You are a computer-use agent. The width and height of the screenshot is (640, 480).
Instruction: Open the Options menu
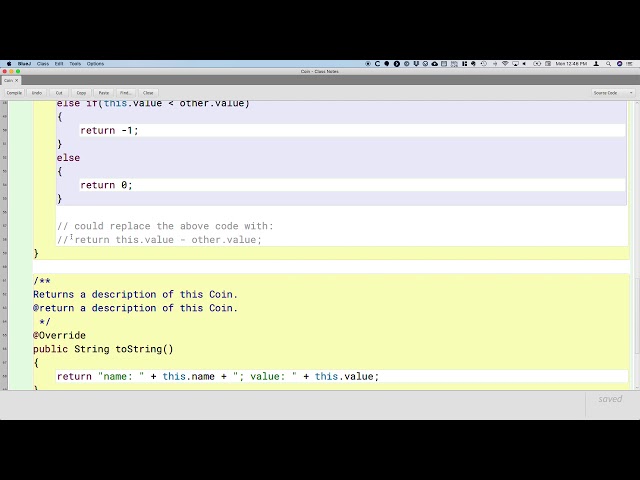(95, 64)
